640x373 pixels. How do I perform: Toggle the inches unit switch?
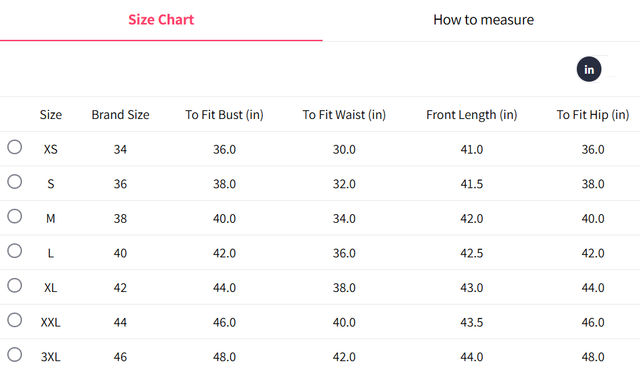(x=596, y=69)
